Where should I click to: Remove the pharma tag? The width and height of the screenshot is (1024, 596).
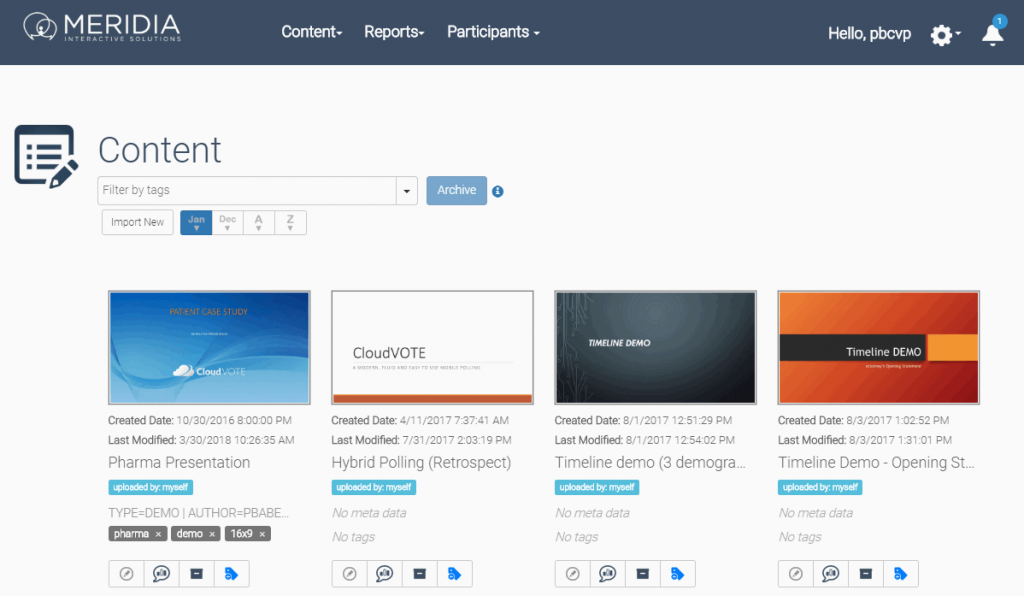click(158, 534)
